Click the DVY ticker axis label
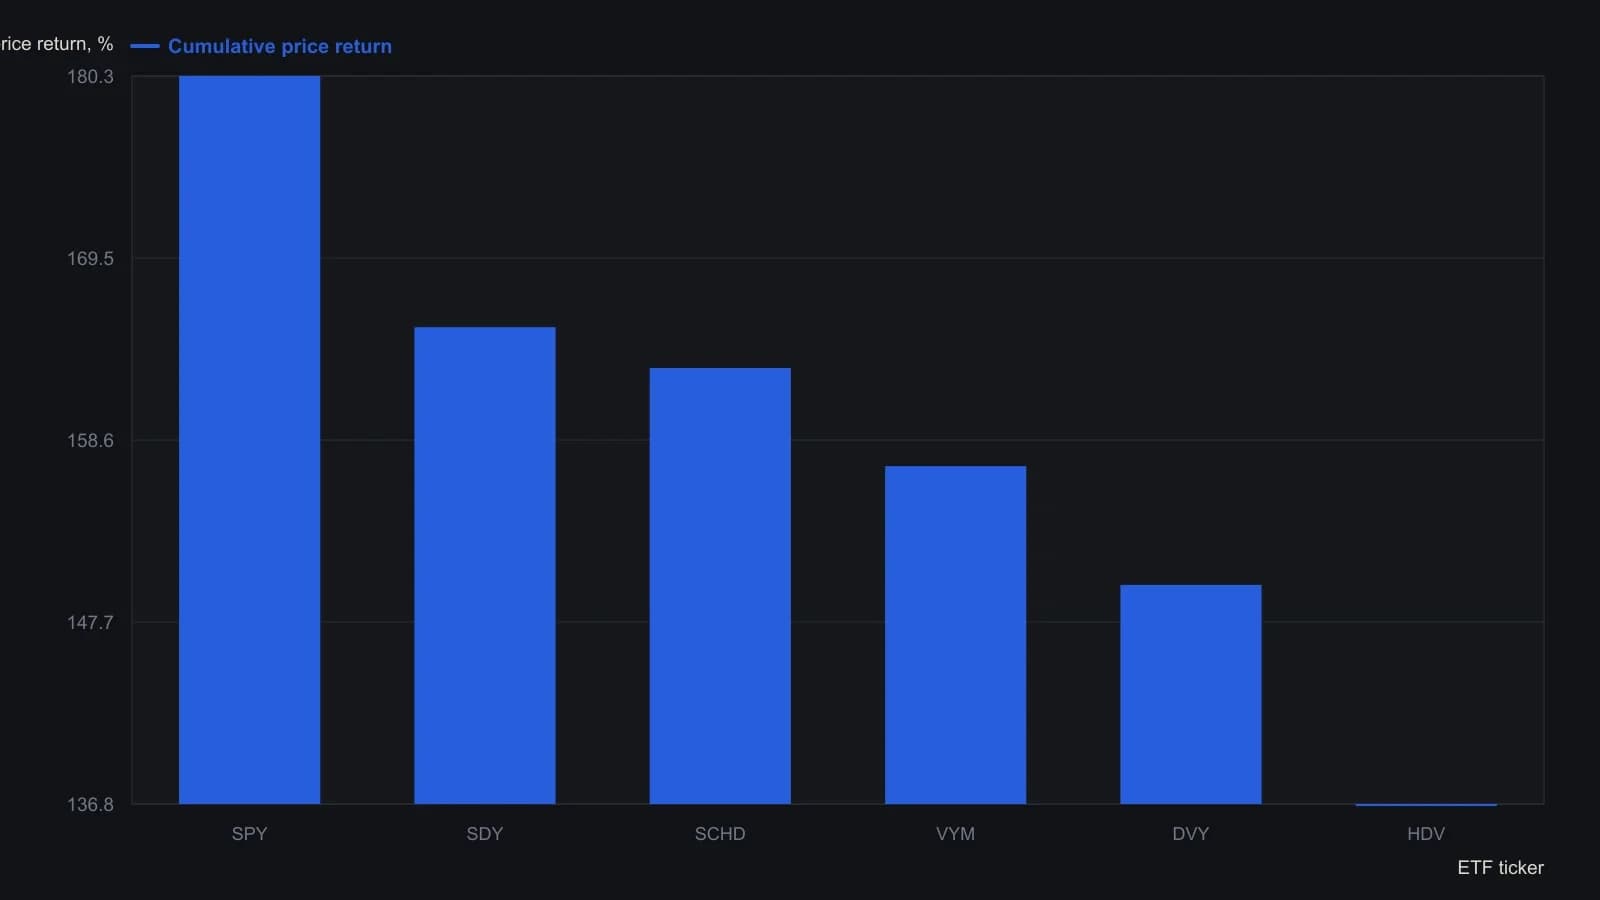1600x900 pixels. point(1191,834)
